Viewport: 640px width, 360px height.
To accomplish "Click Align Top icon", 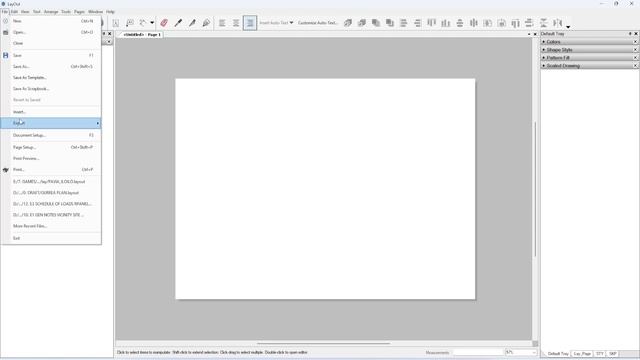I will (x=431, y=23).
